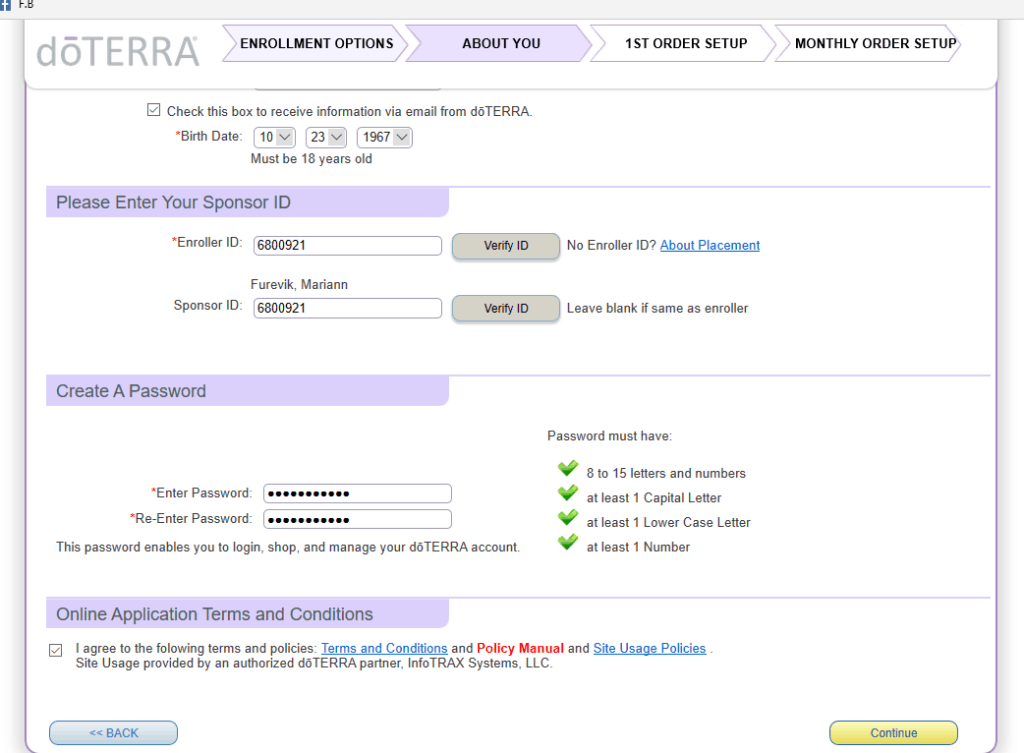Viewport: 1024px width, 753px height.
Task: Select the About You step
Action: 500,43
